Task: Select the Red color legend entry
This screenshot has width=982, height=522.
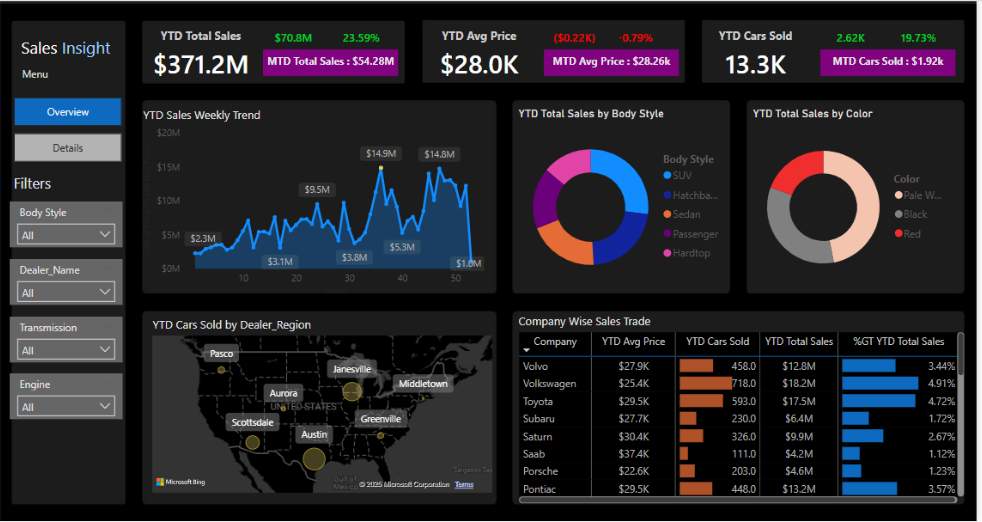Action: tap(907, 234)
